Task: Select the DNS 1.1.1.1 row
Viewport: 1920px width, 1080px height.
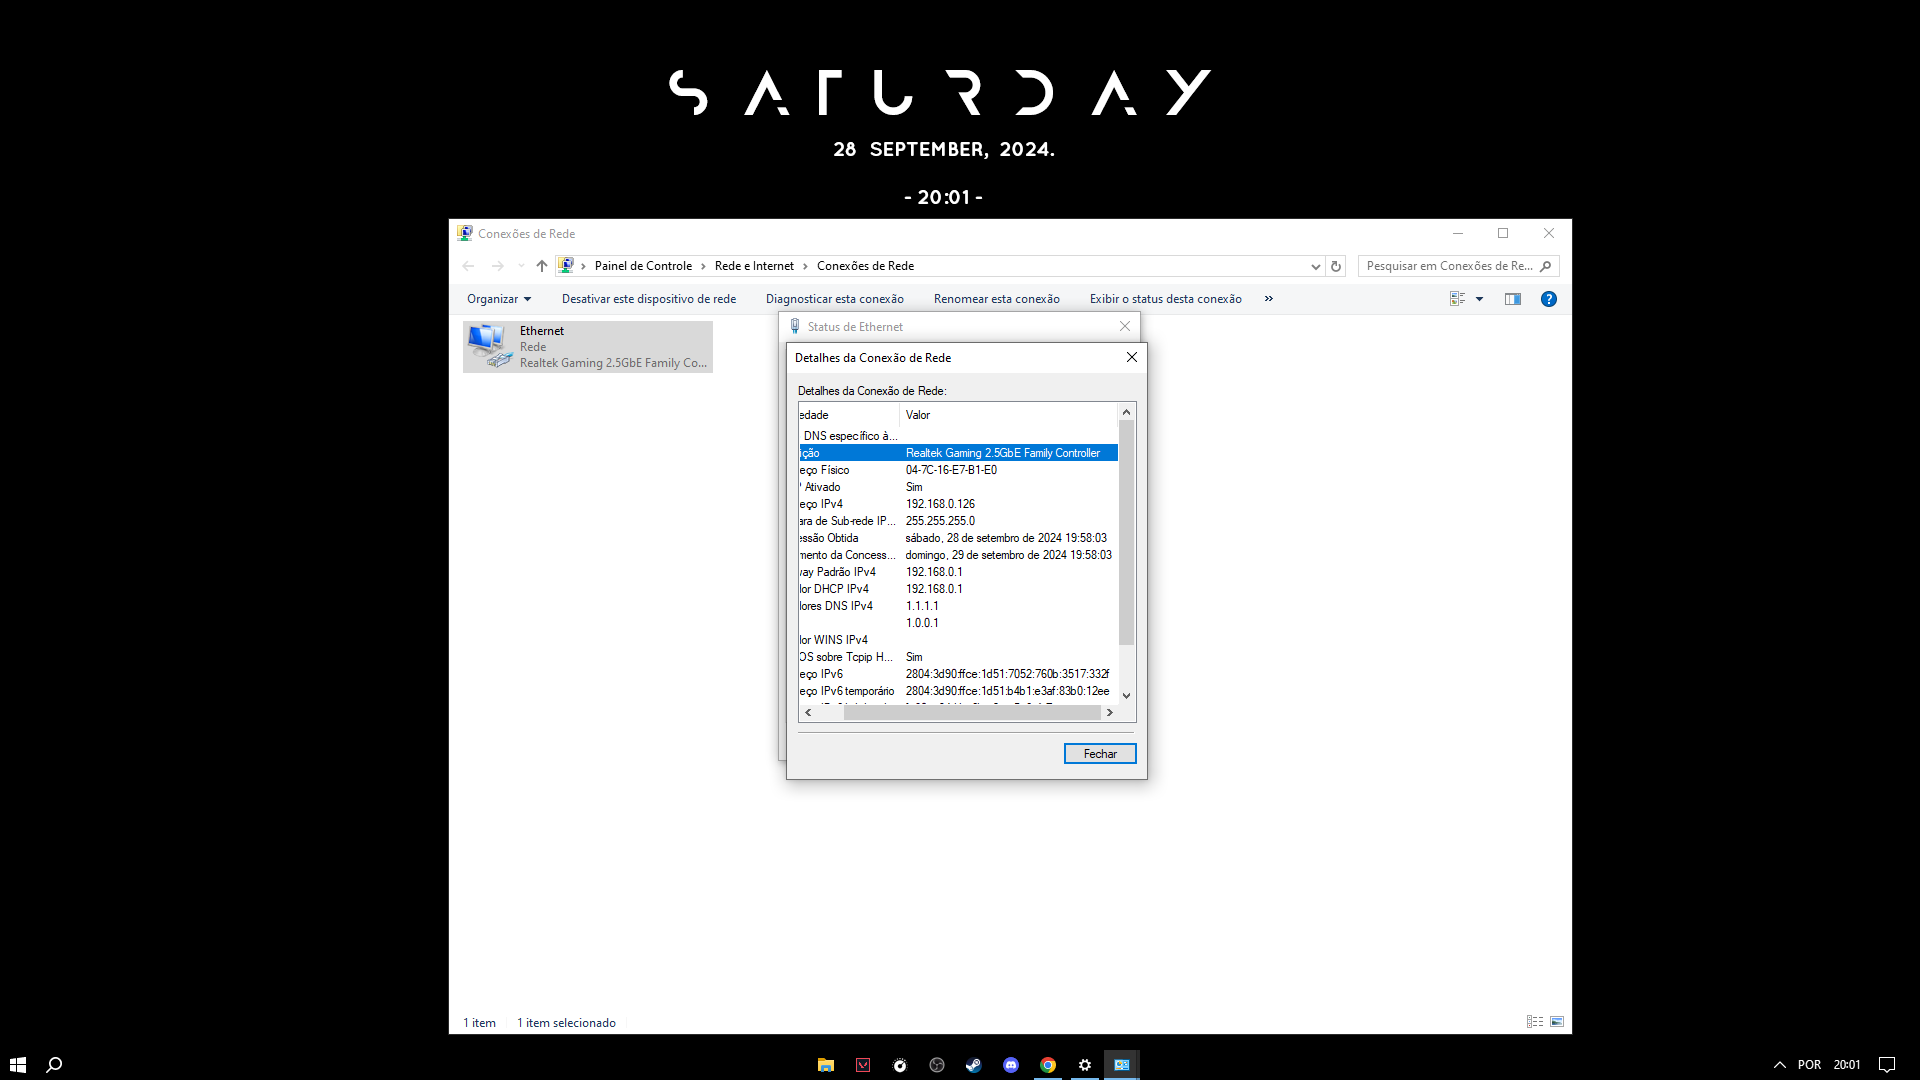Action: [958, 606]
